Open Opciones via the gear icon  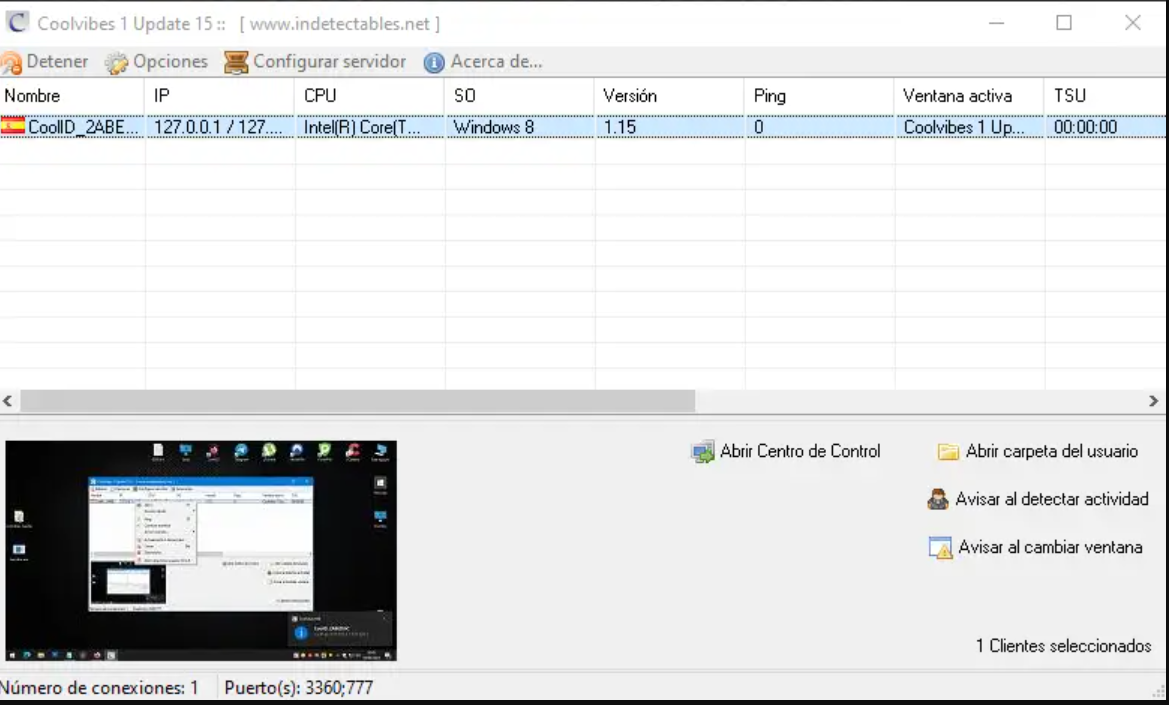(117, 63)
